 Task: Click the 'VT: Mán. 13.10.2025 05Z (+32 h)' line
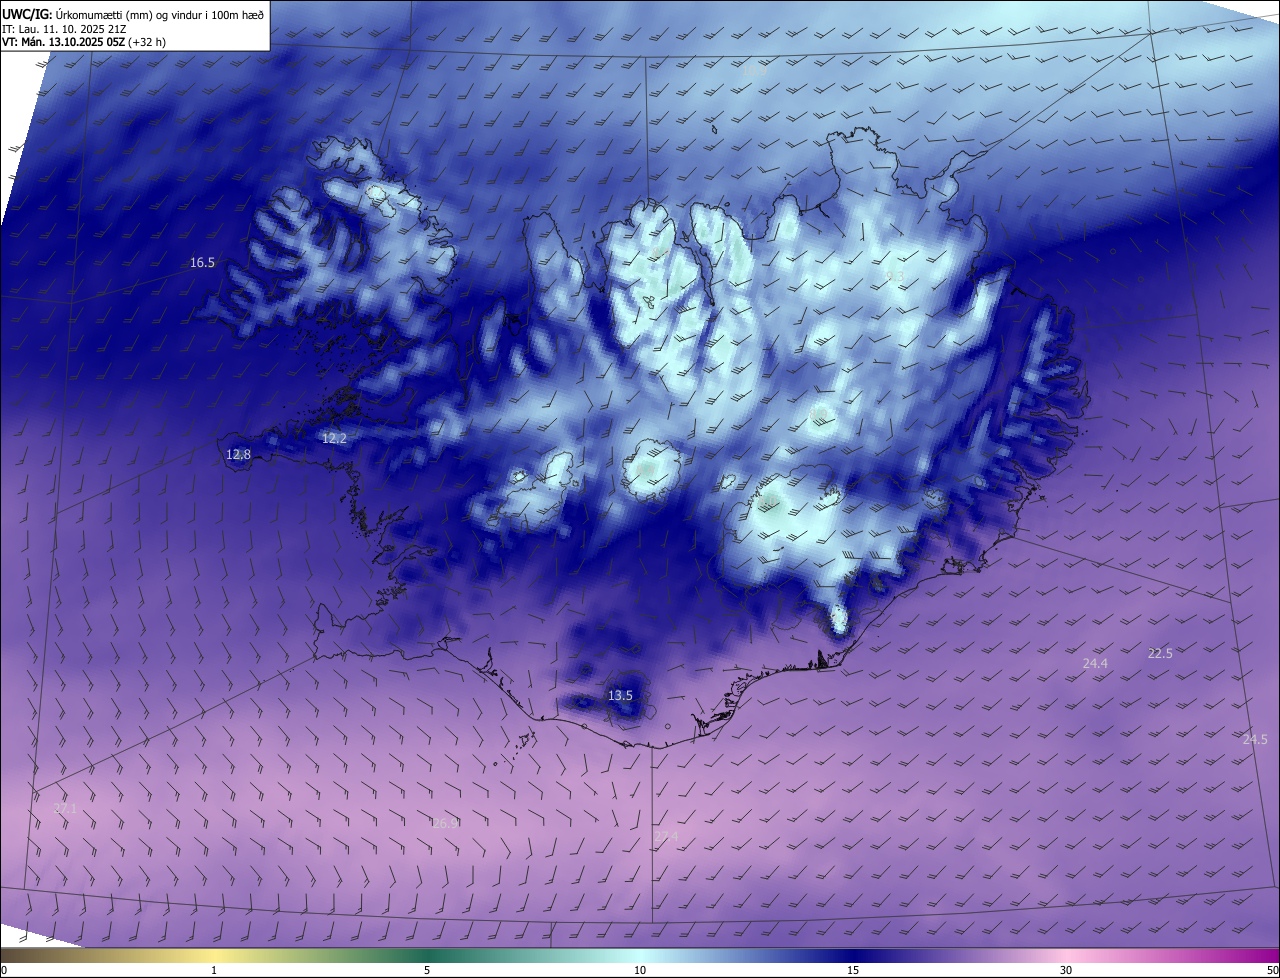[x=84, y=43]
